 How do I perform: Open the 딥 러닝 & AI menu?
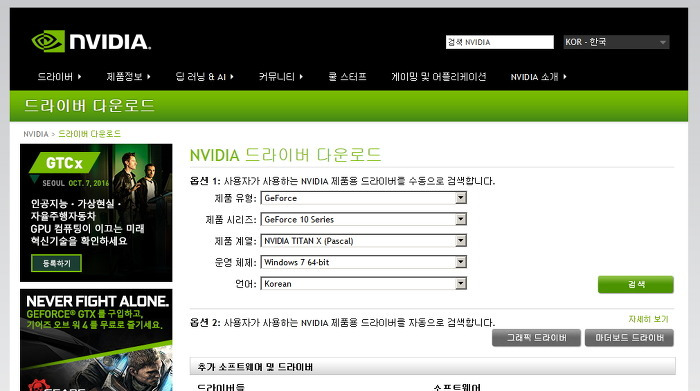[x=204, y=77]
